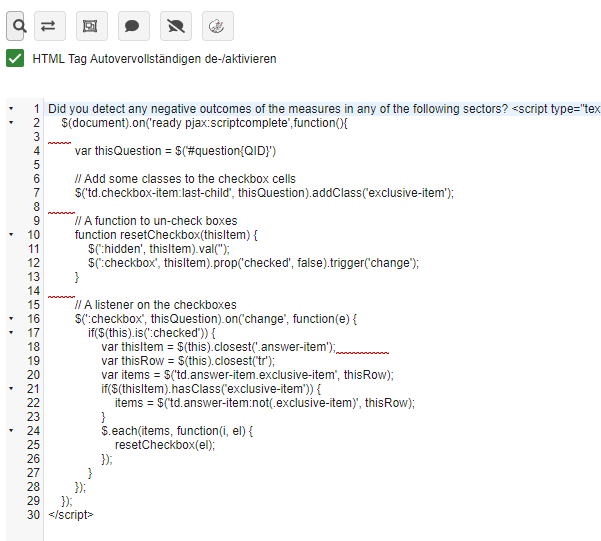Image resolution: width=601 pixels, height=541 pixels.
Task: Open the find and replace tool
Action: 50,24
